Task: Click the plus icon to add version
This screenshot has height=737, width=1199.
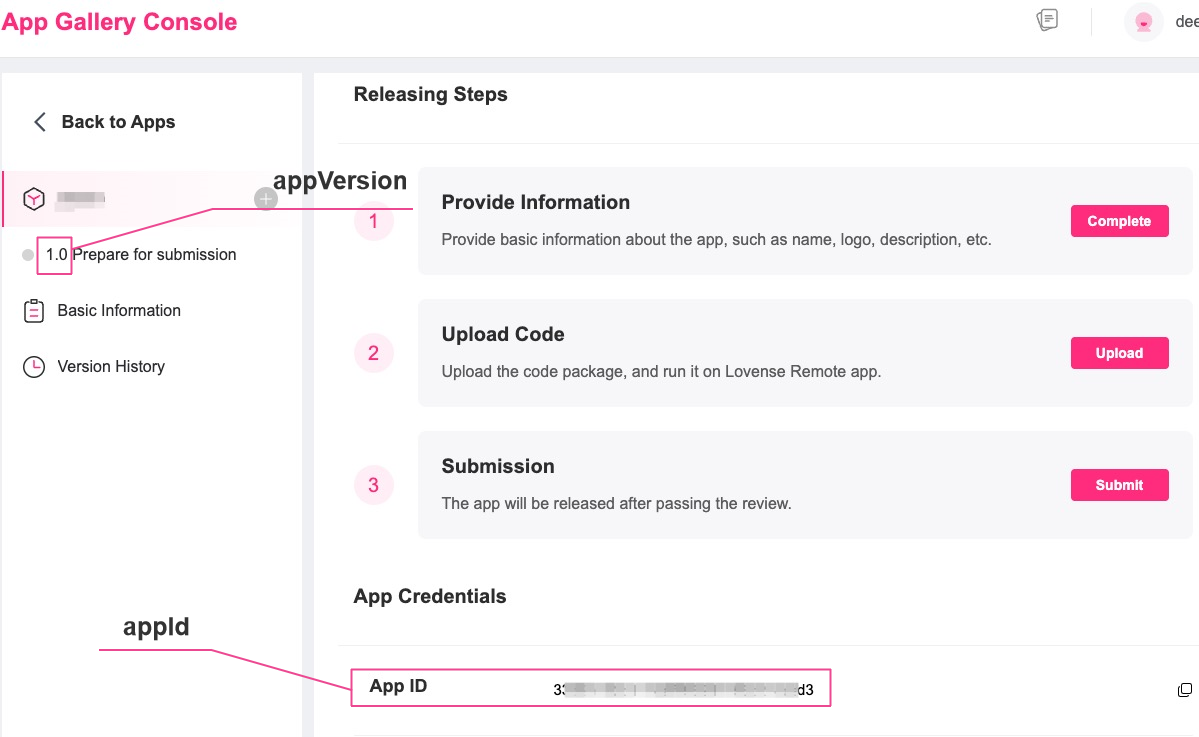Action: coord(265,199)
